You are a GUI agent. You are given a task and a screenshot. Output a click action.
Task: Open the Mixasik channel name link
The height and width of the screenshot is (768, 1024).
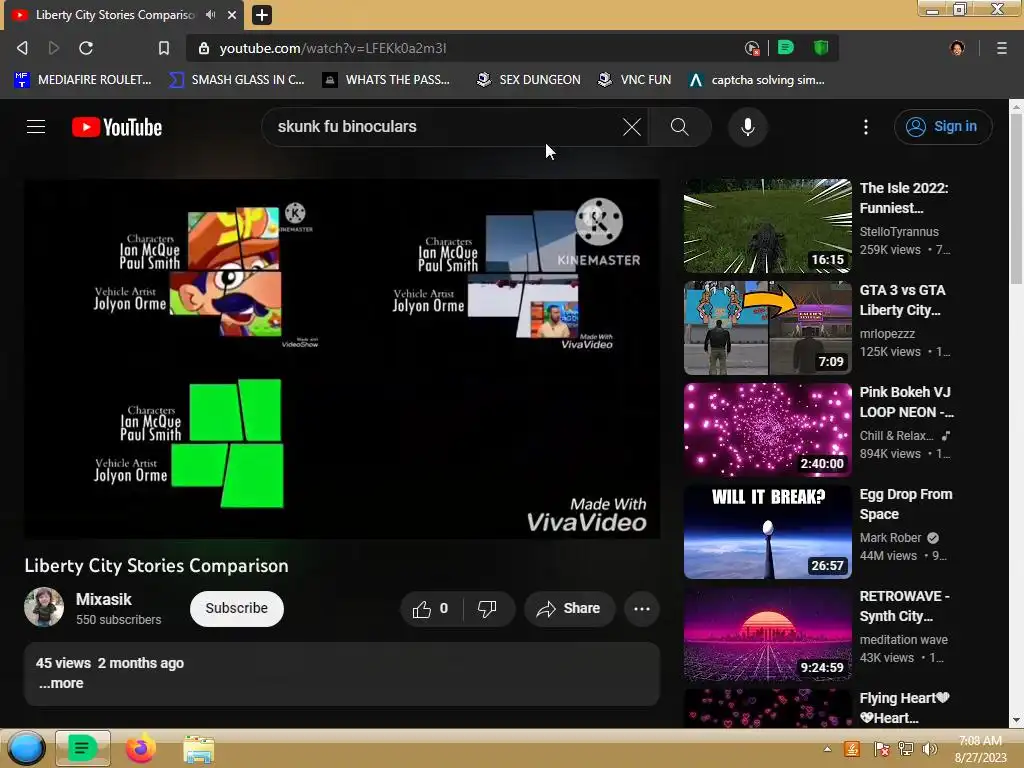pyautogui.click(x=104, y=599)
